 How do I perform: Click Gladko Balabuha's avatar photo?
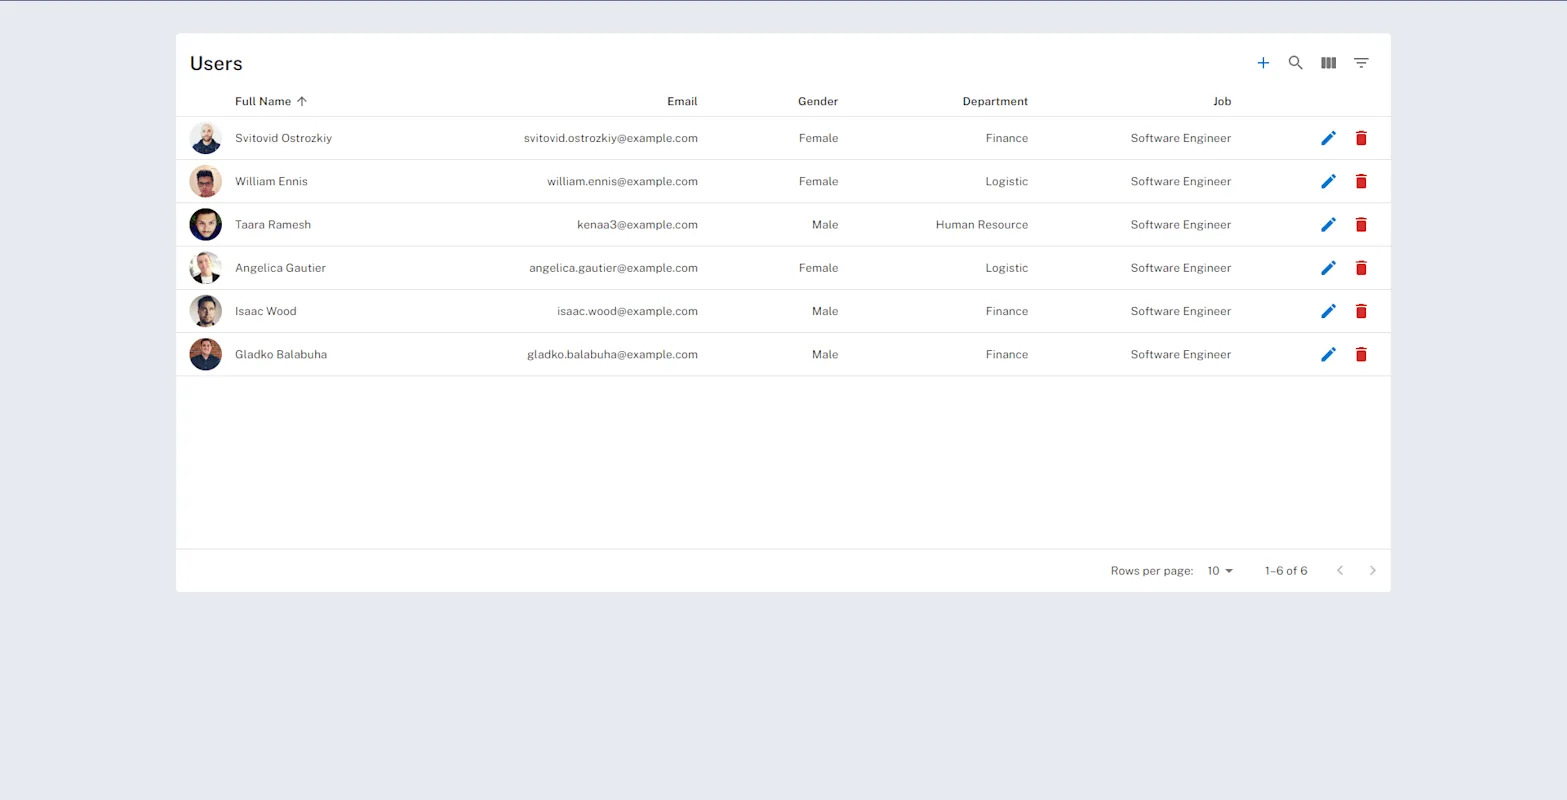click(206, 354)
